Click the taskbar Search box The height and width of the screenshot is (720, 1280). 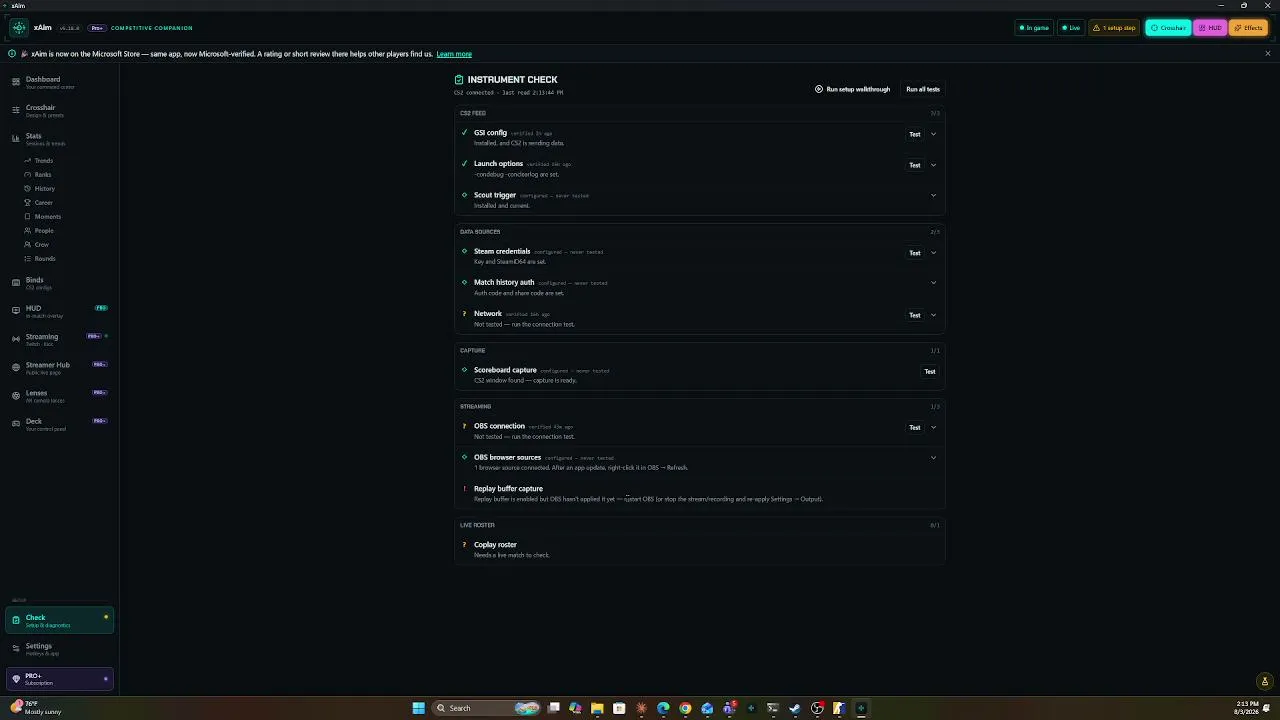(486, 708)
